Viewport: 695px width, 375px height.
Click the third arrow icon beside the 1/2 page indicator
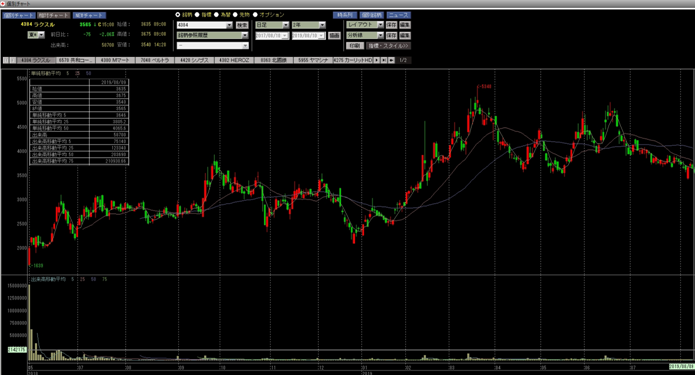pos(391,60)
